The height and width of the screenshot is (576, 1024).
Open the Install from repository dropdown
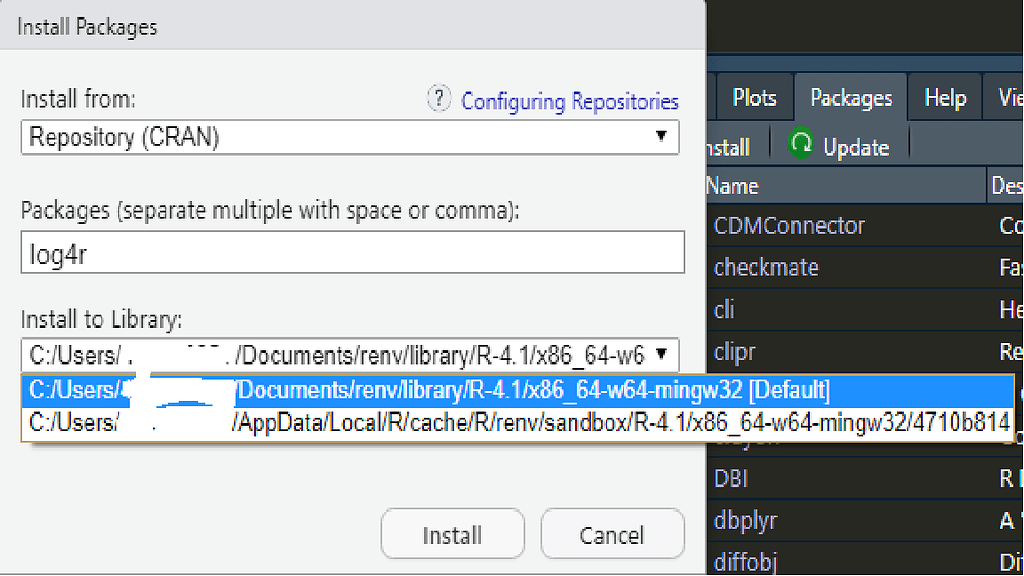(662, 137)
